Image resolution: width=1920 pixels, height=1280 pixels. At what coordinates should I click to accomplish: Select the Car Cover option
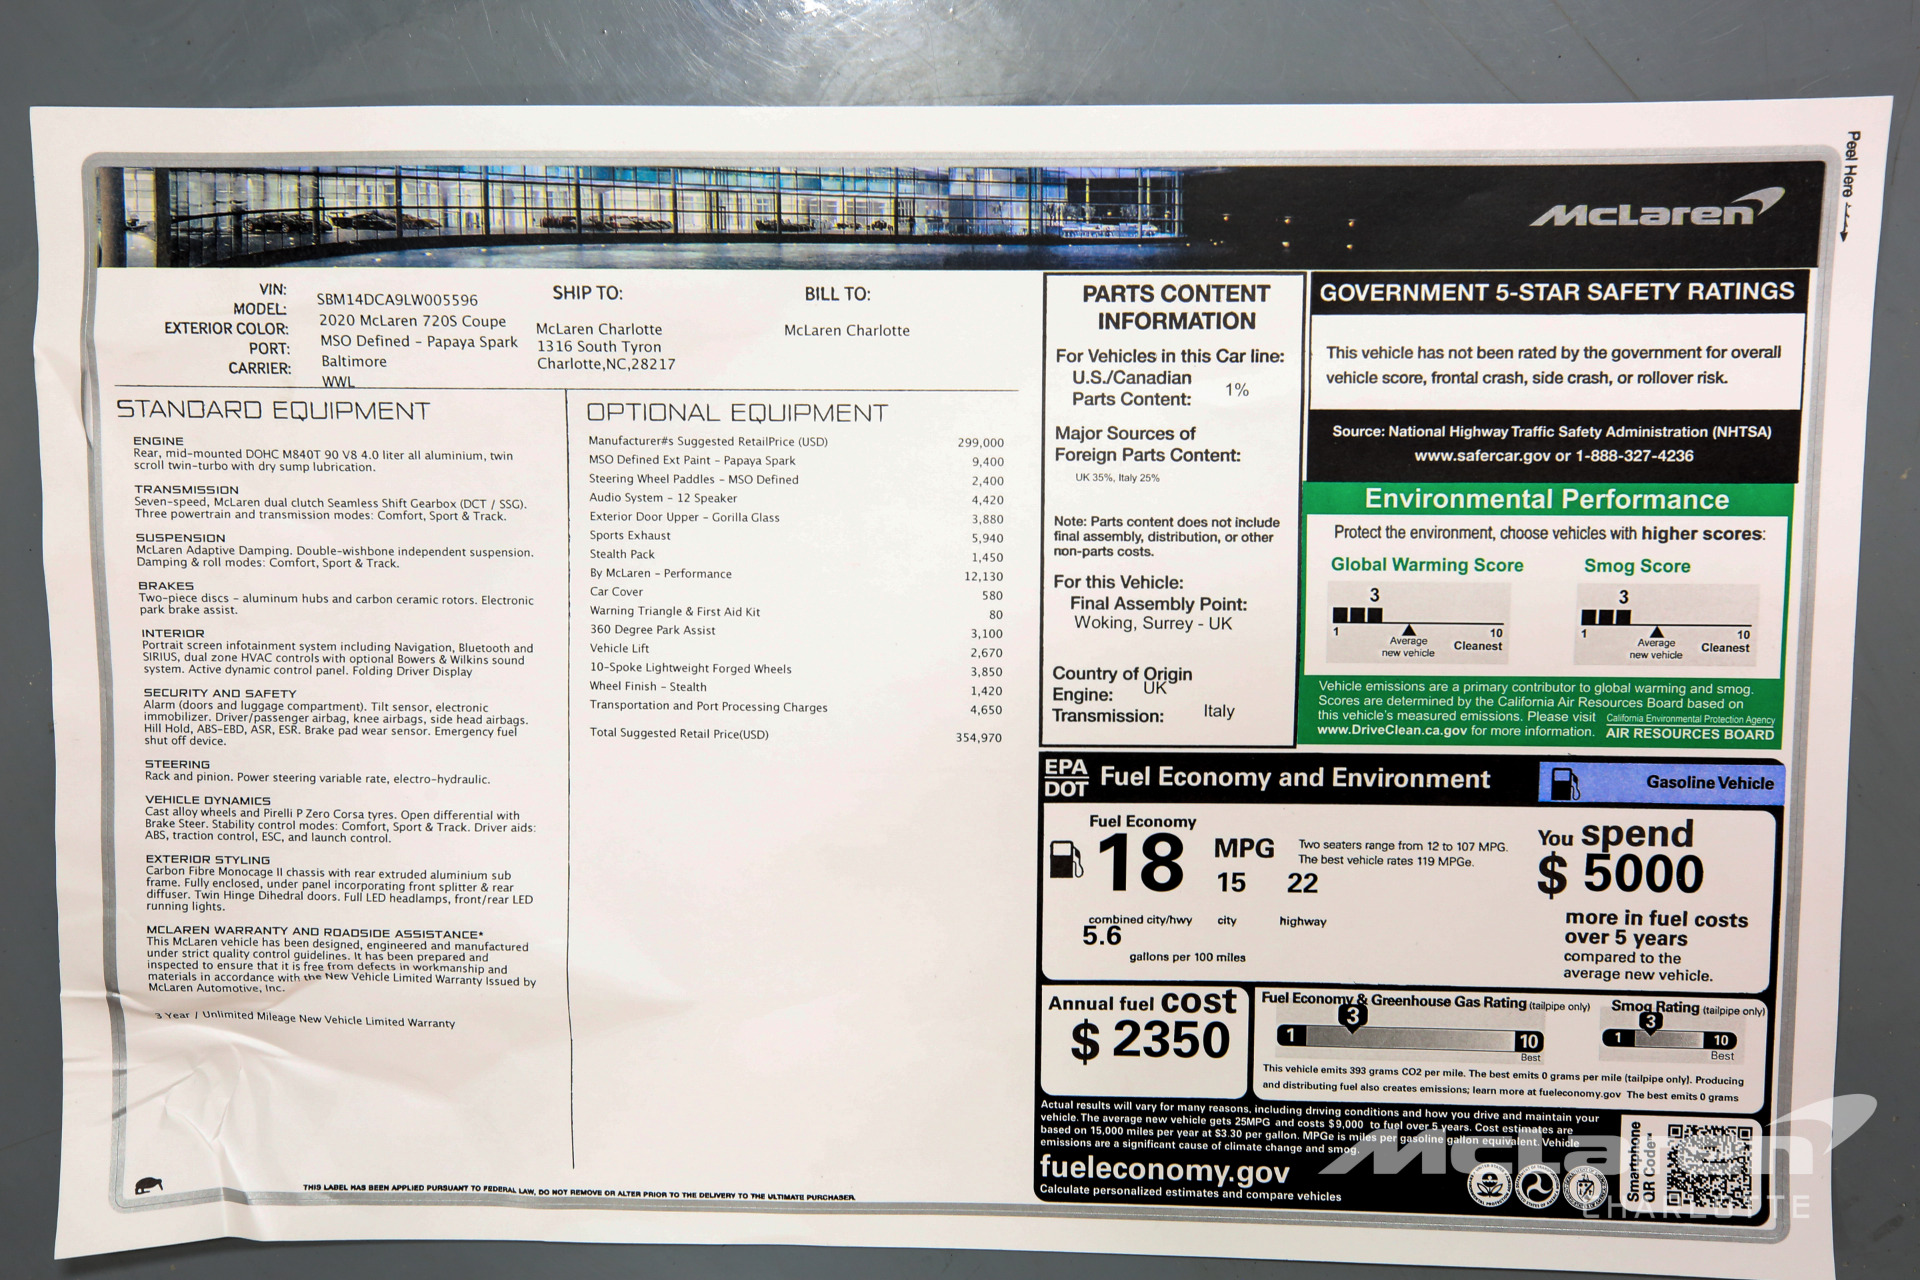(x=796, y=593)
